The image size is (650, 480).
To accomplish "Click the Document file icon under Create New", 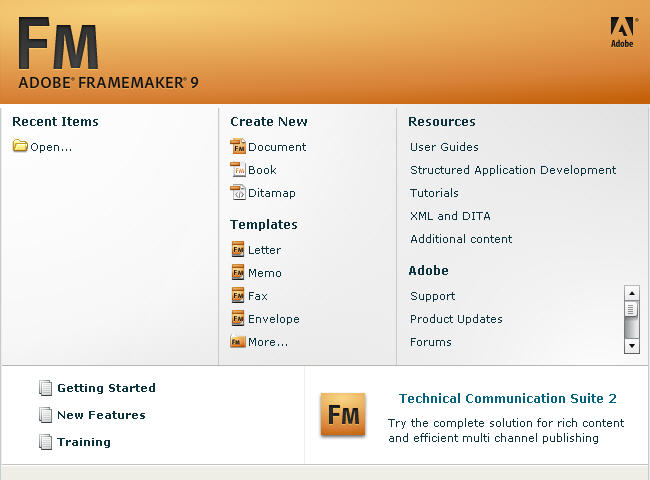I will pos(238,146).
